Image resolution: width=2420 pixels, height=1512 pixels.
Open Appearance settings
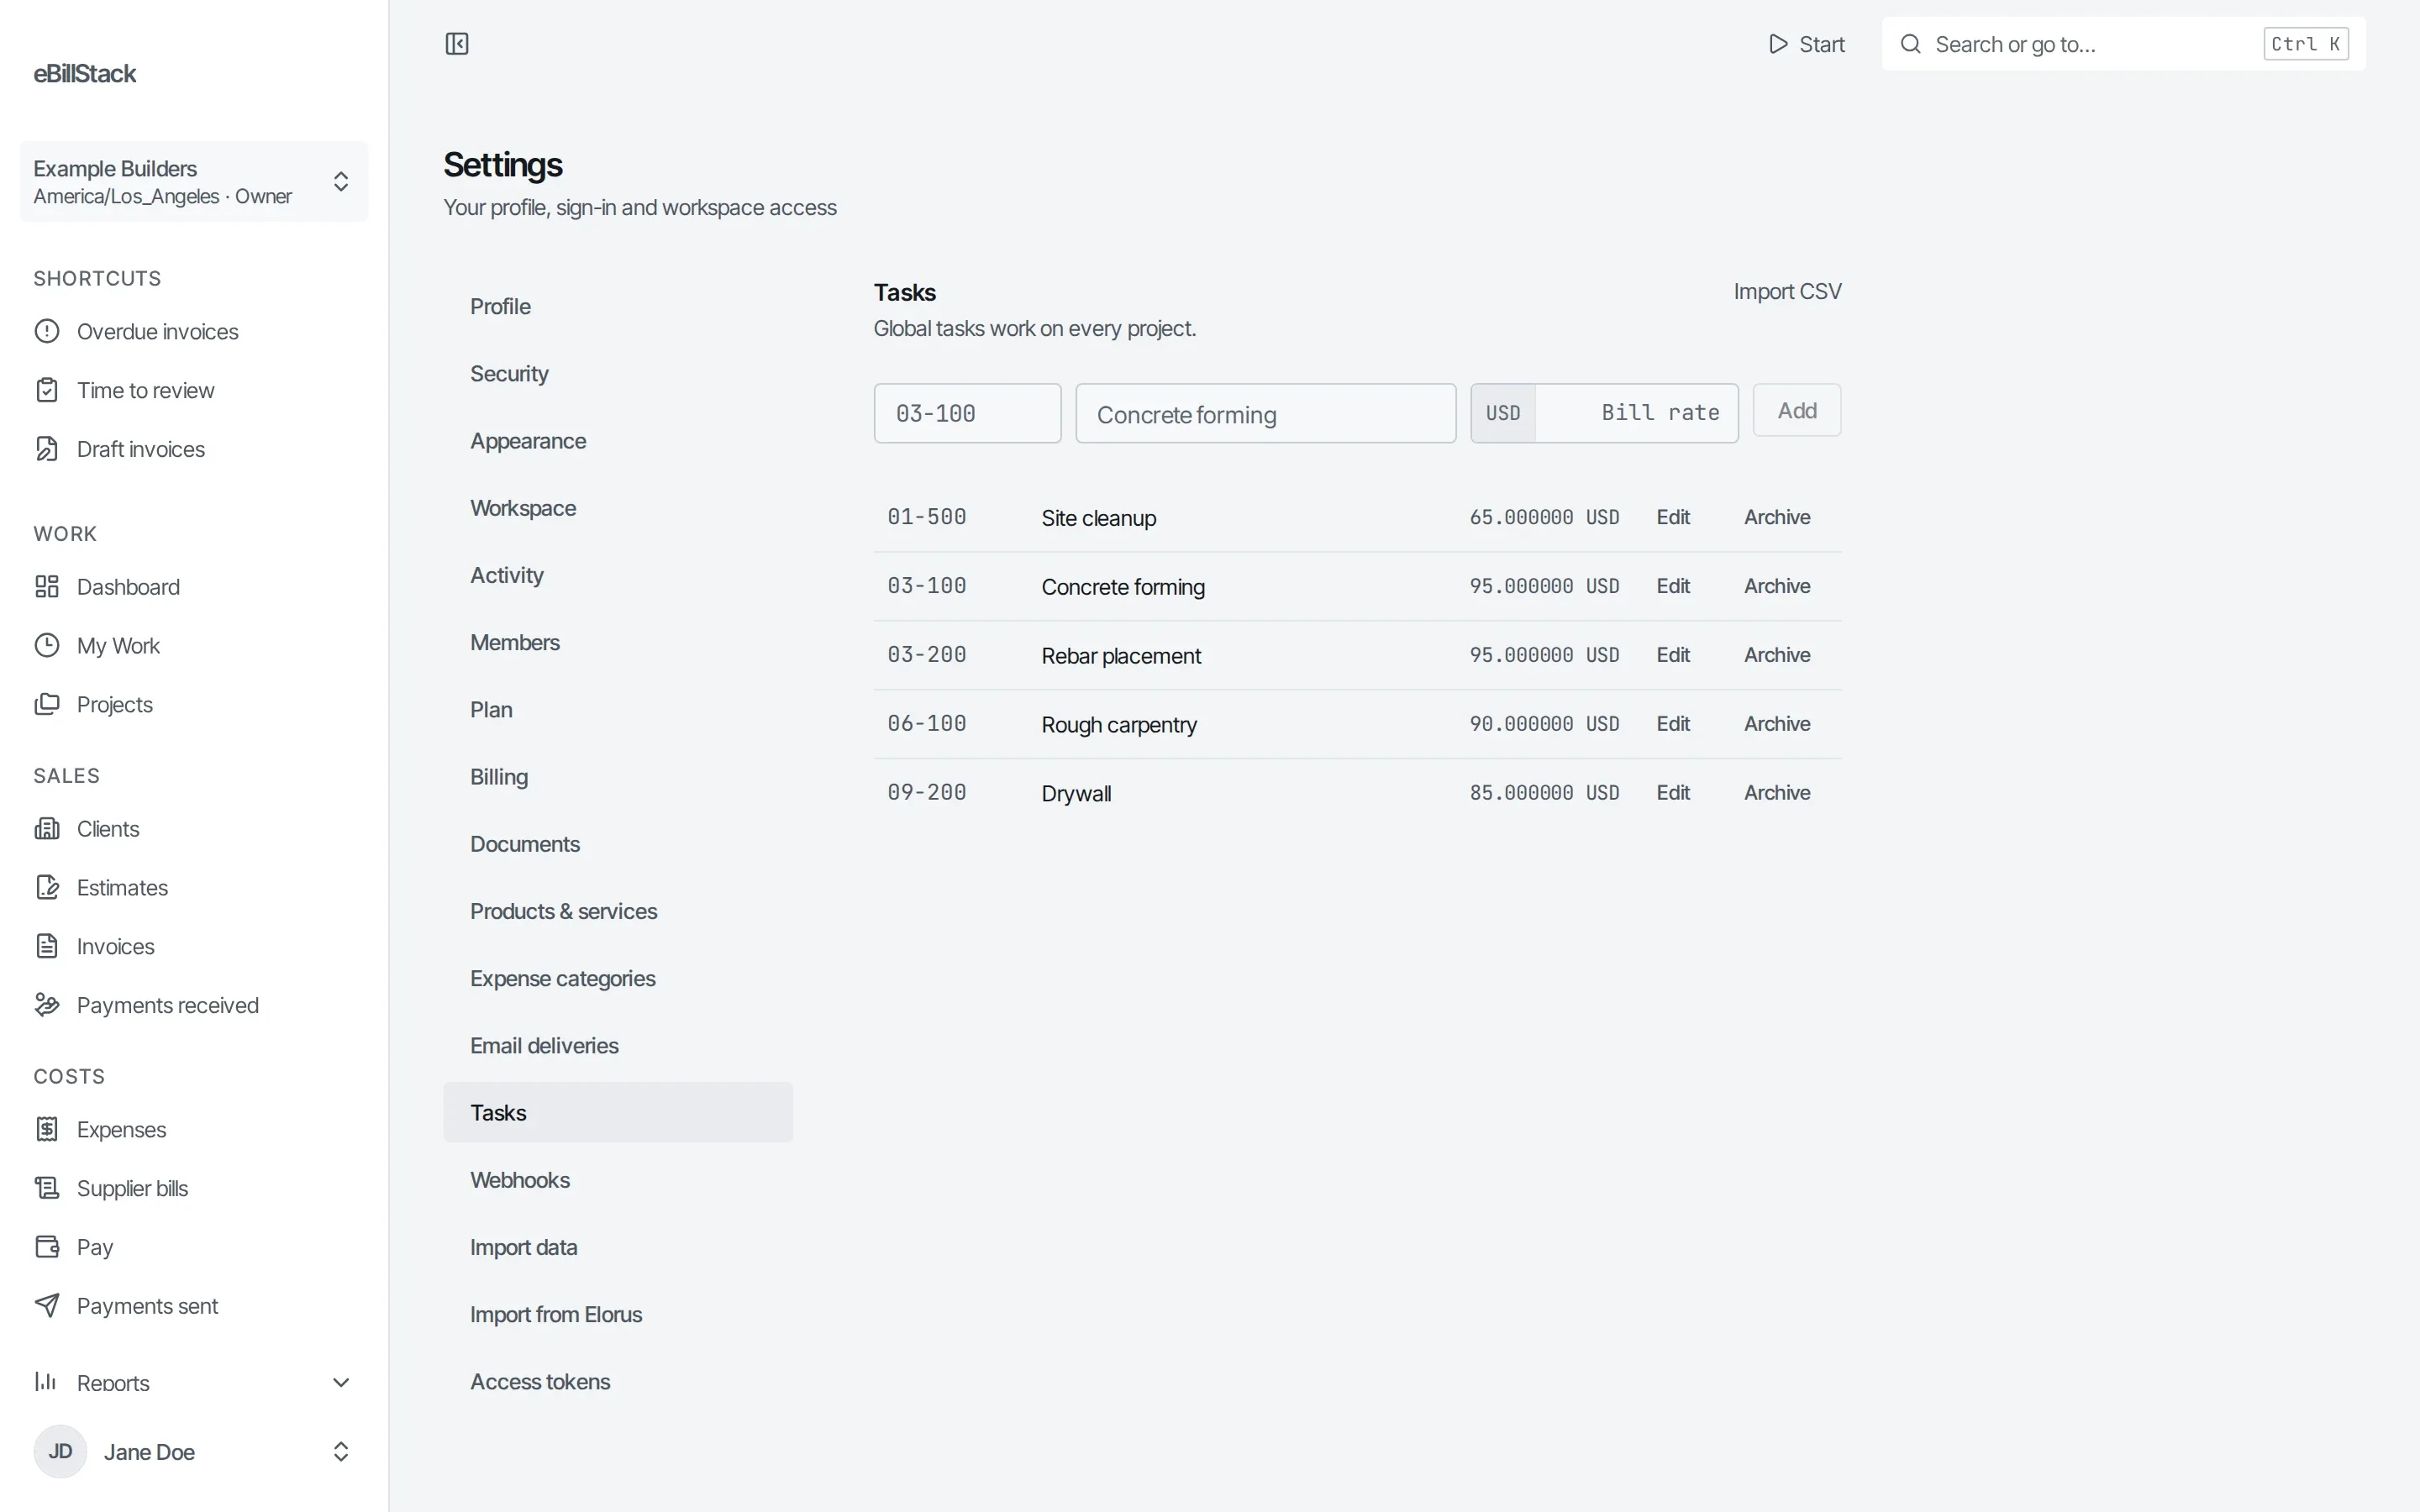(618, 441)
